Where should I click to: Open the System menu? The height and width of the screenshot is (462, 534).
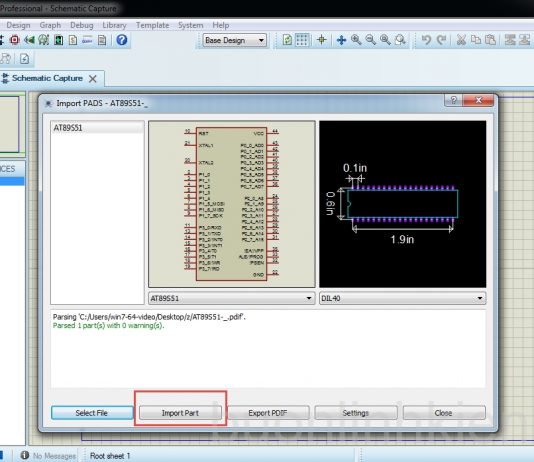tap(190, 25)
